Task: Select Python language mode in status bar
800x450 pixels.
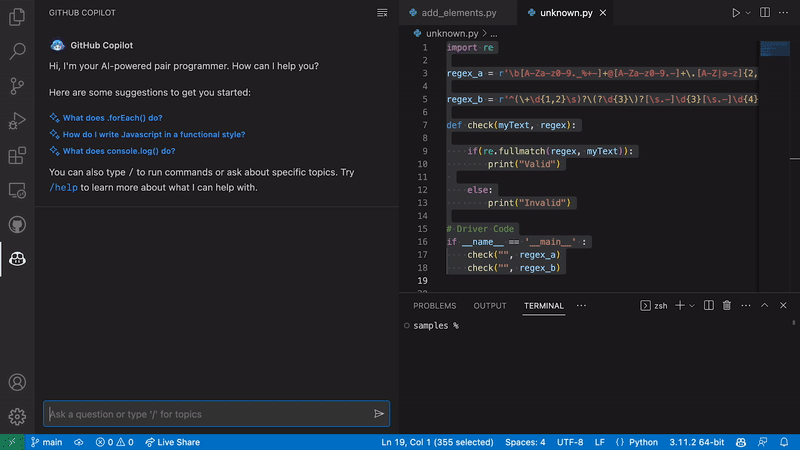Action: pos(636,442)
